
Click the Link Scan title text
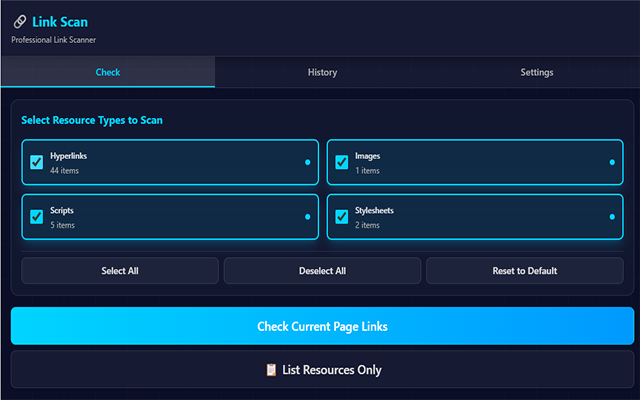(x=60, y=22)
